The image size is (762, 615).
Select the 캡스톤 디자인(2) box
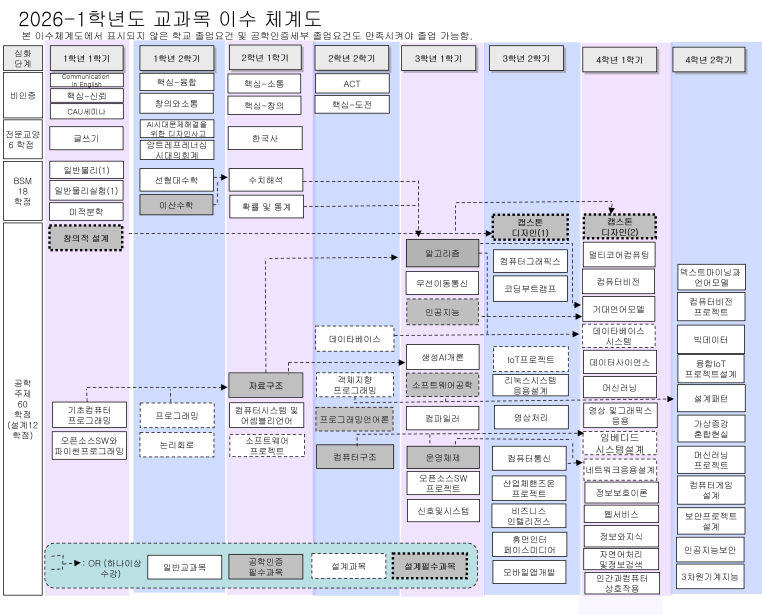pyautogui.click(x=619, y=227)
